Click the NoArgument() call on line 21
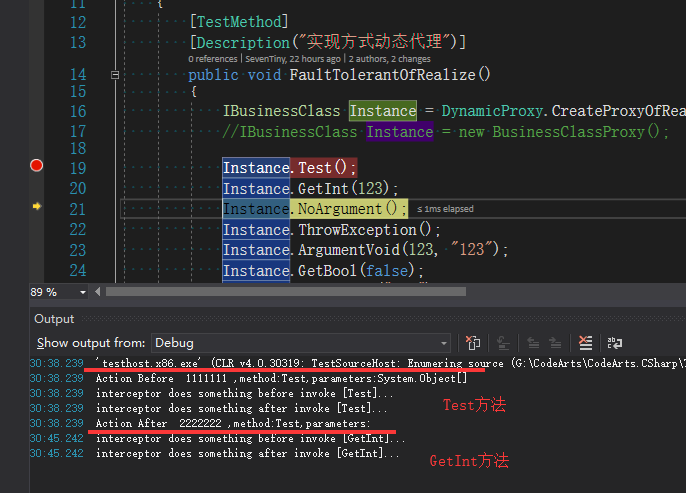The width and height of the screenshot is (686, 493). click(x=347, y=209)
